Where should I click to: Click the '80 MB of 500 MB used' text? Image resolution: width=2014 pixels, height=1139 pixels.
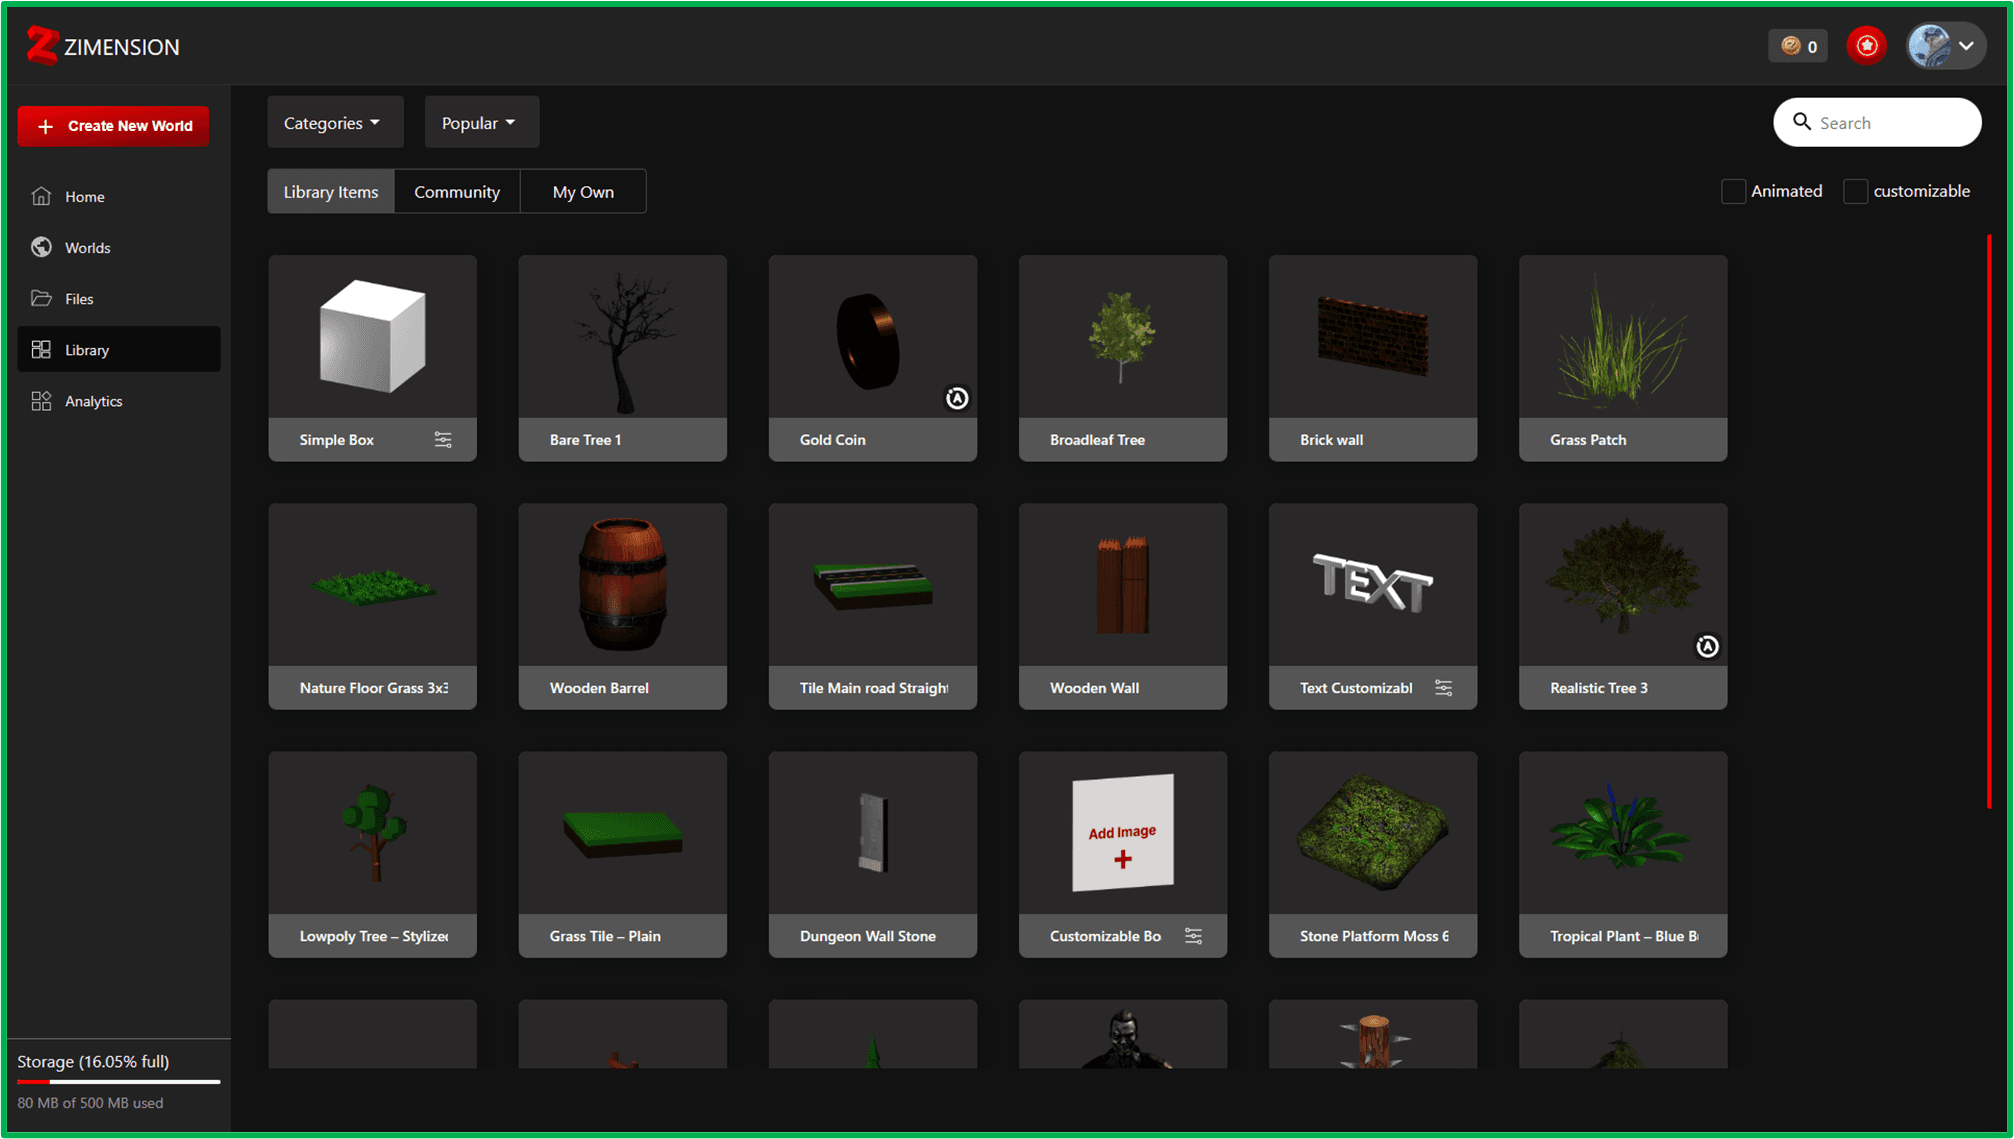click(x=90, y=1103)
